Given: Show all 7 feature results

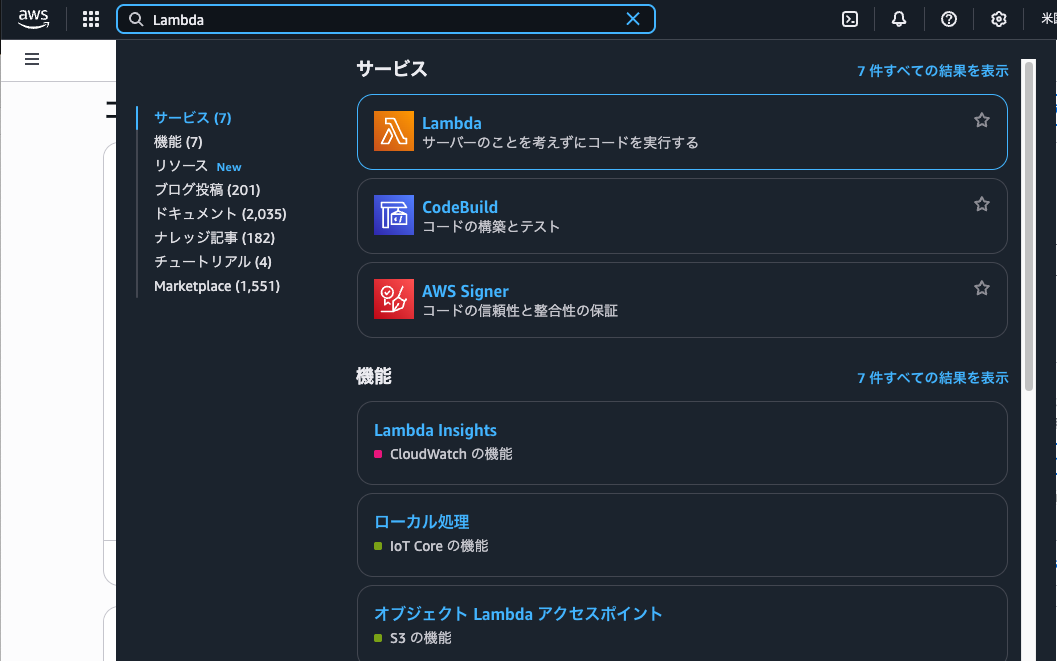Looking at the screenshot, I should pyautogui.click(x=932, y=378).
